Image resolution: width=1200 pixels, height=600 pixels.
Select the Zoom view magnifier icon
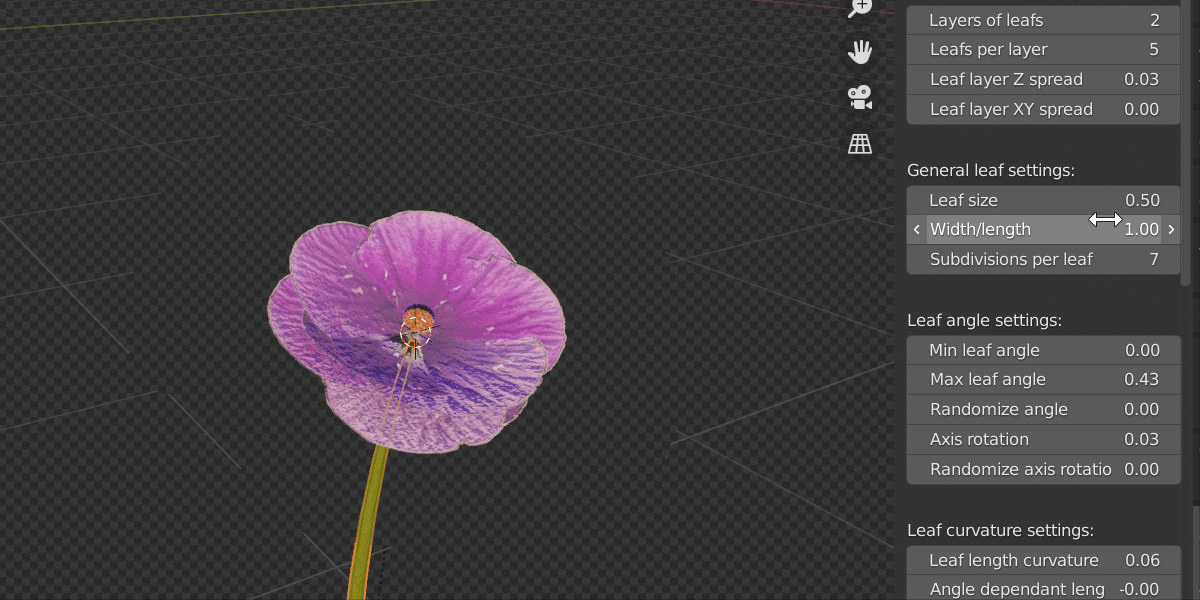(861, 8)
